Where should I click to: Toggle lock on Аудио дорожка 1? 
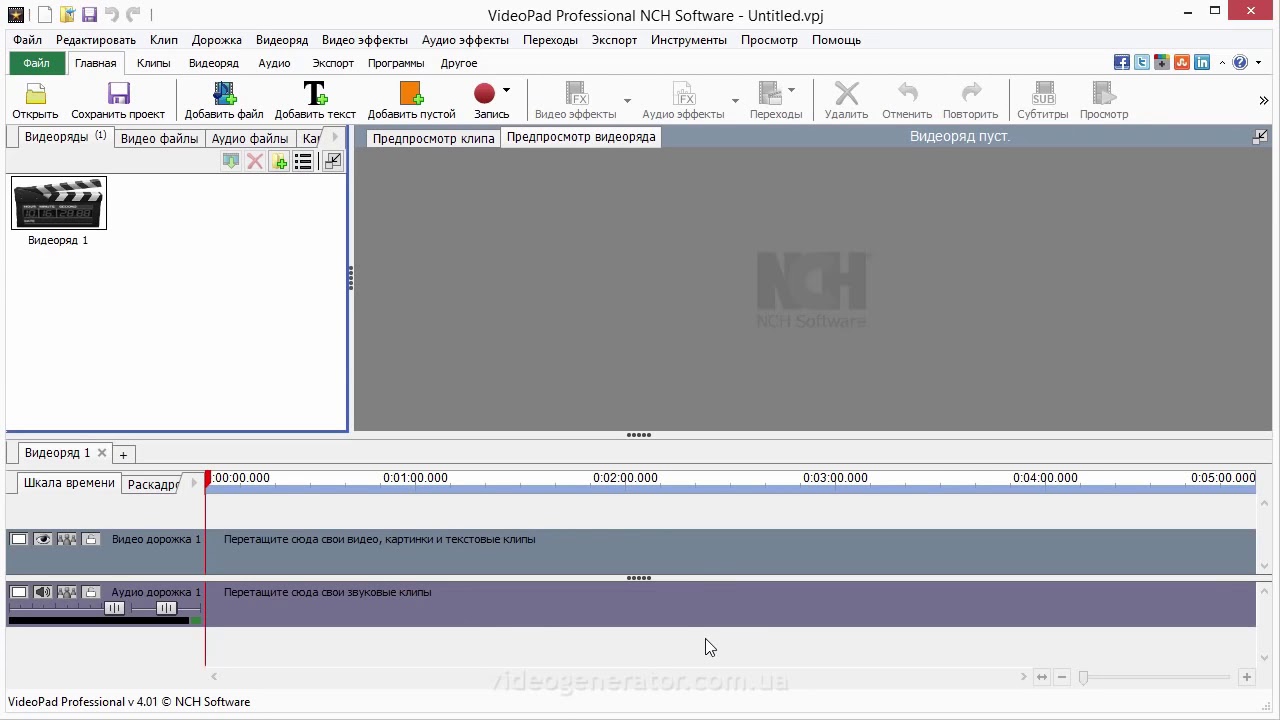91,593
